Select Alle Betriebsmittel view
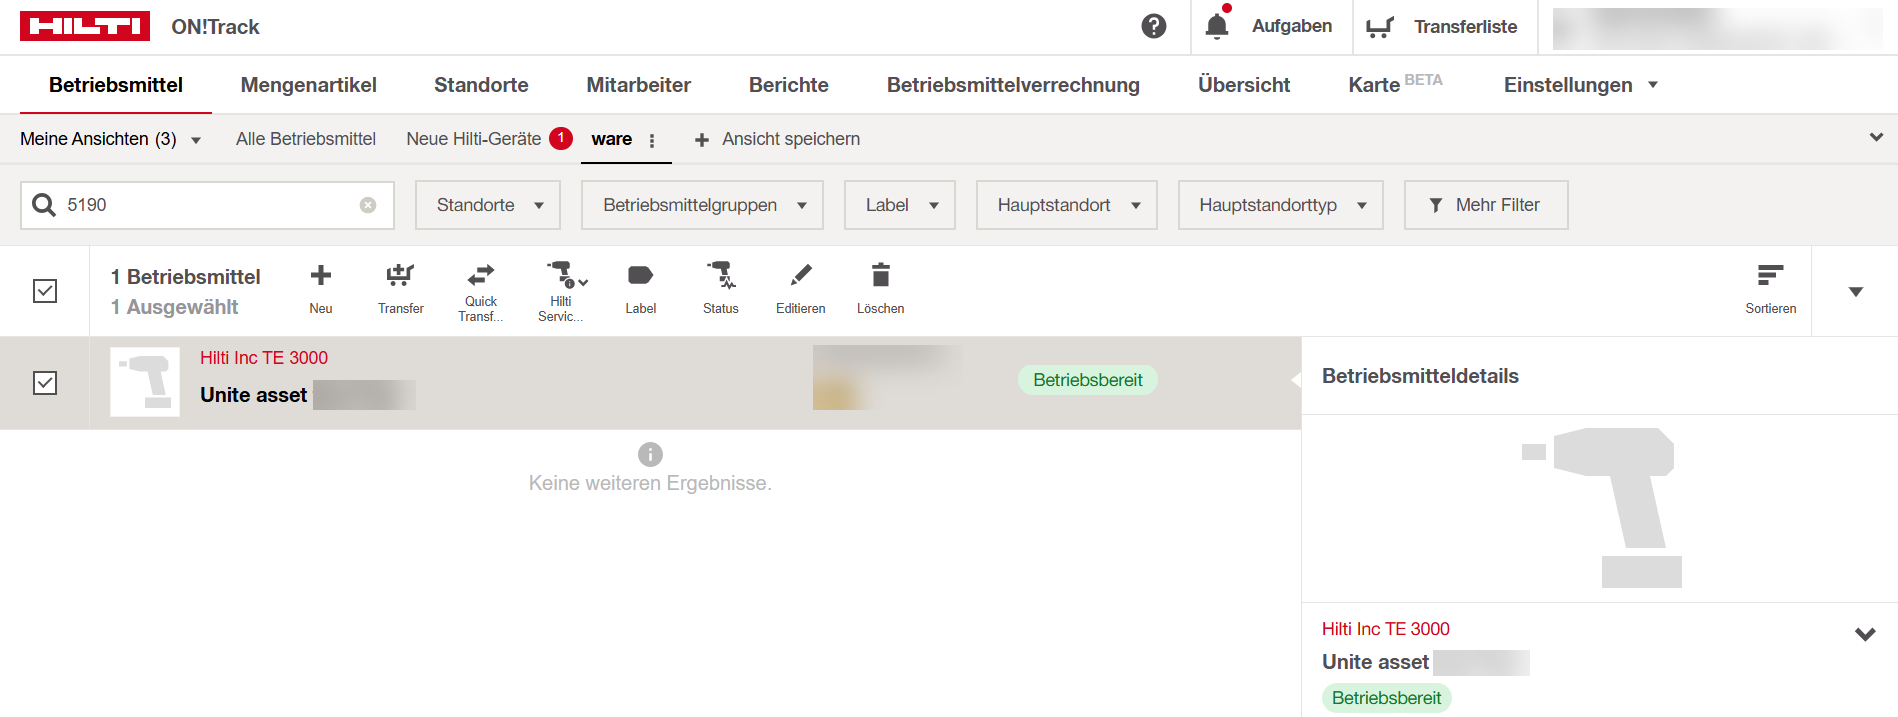Viewport: 1898px width, 717px height. (306, 139)
